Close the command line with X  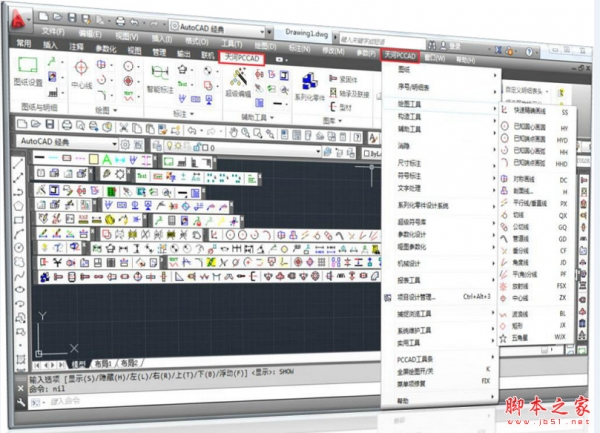coord(21,389)
